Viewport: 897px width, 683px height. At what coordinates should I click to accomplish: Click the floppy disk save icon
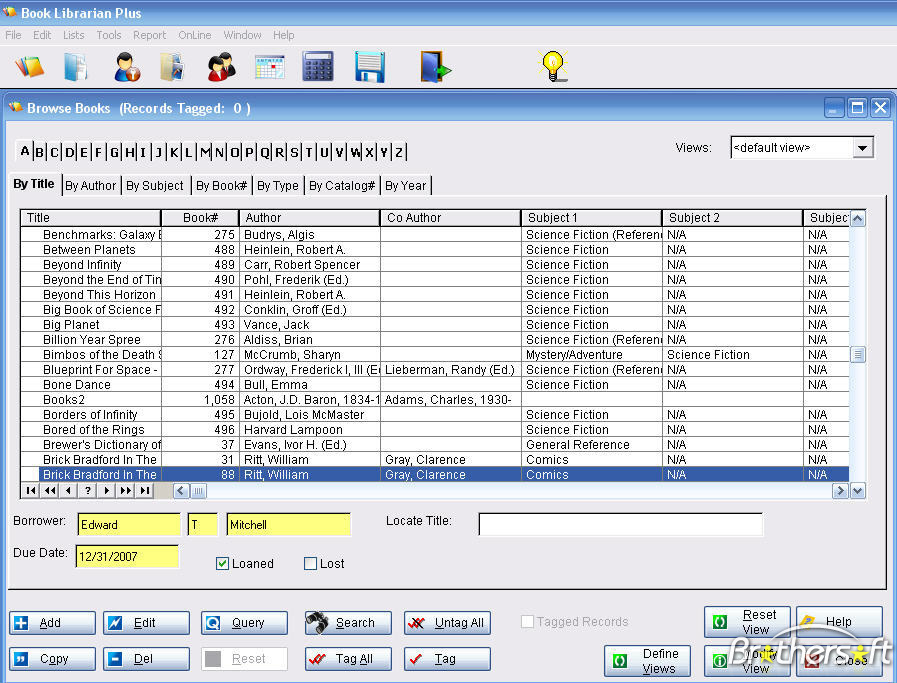pyautogui.click(x=370, y=66)
